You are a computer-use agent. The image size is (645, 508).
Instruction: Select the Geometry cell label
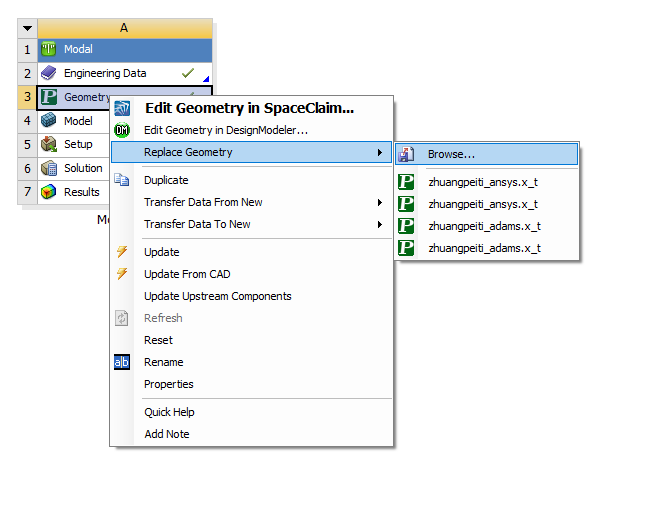[87, 97]
